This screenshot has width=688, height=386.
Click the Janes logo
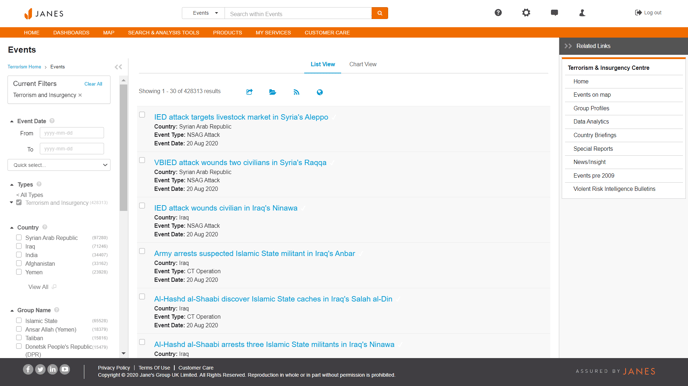click(x=43, y=14)
